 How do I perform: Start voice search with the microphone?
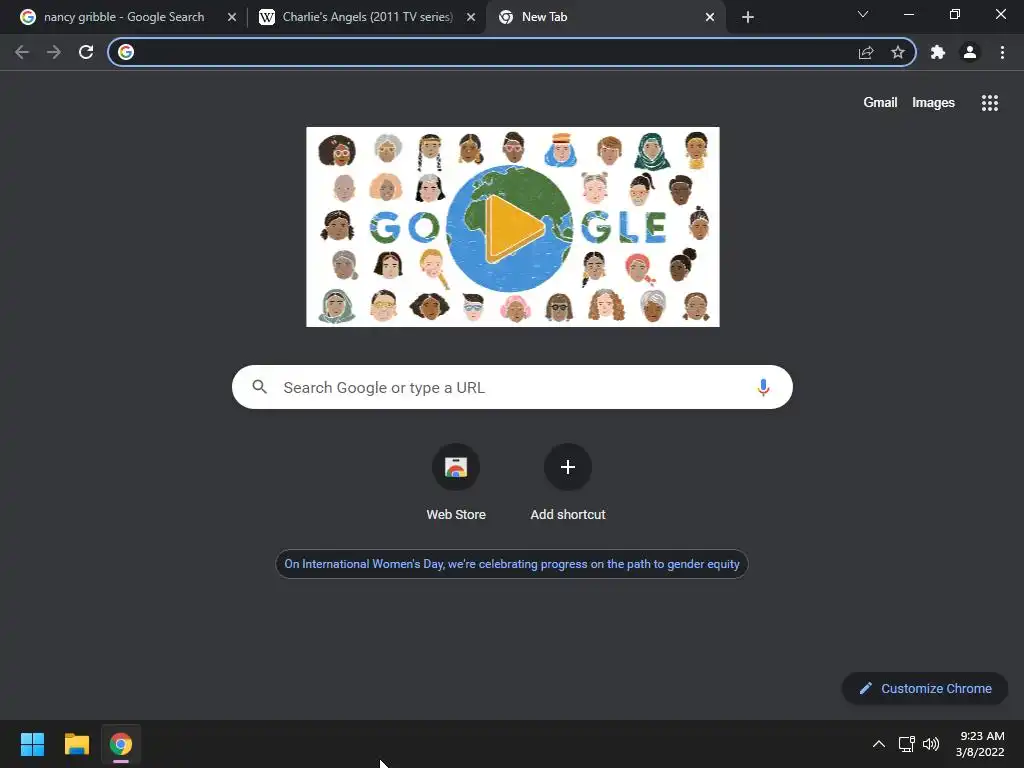(763, 387)
